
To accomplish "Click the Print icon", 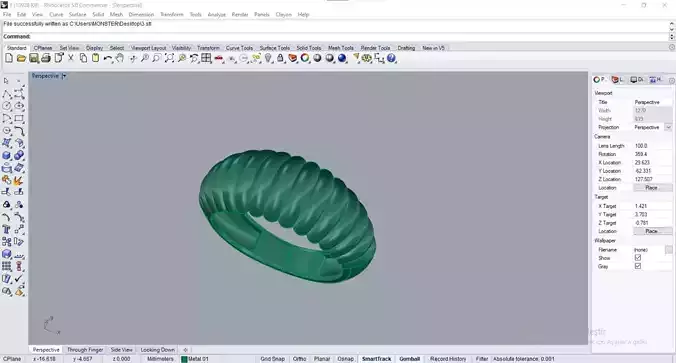I will (46, 58).
